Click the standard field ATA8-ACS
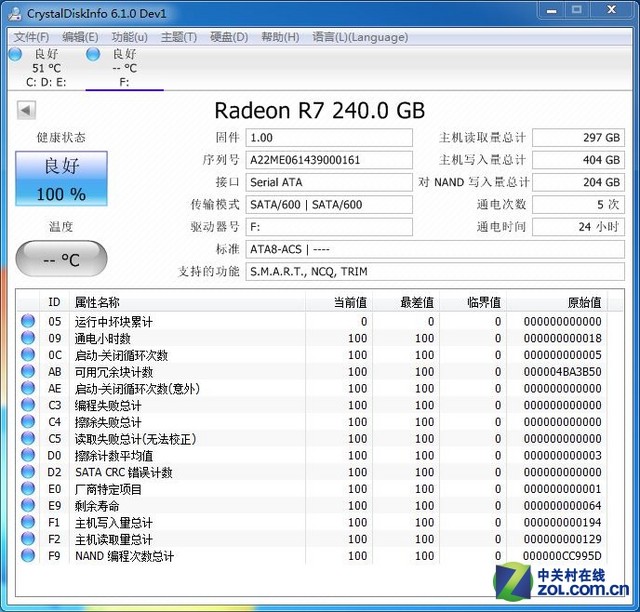Image resolution: width=640 pixels, height=612 pixels. pos(435,249)
